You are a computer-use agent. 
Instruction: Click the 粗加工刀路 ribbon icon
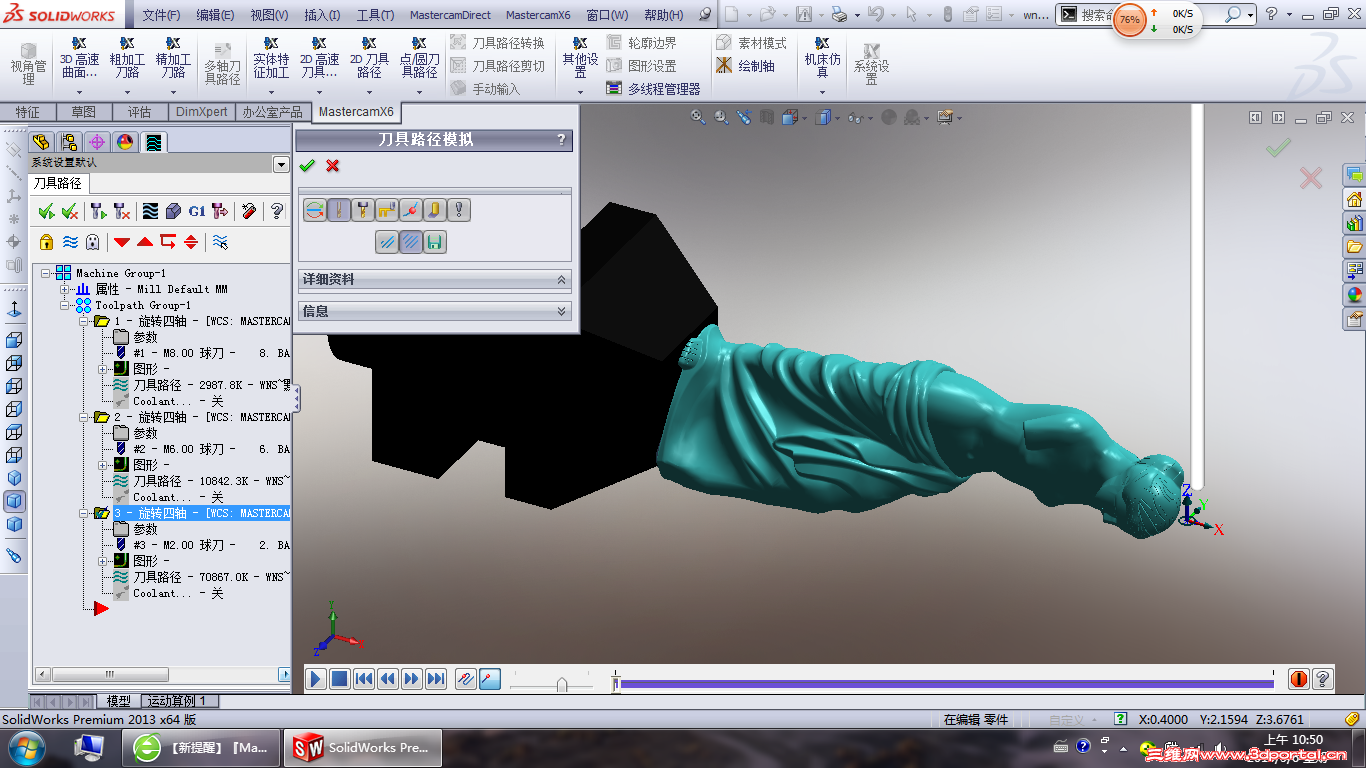[x=127, y=58]
